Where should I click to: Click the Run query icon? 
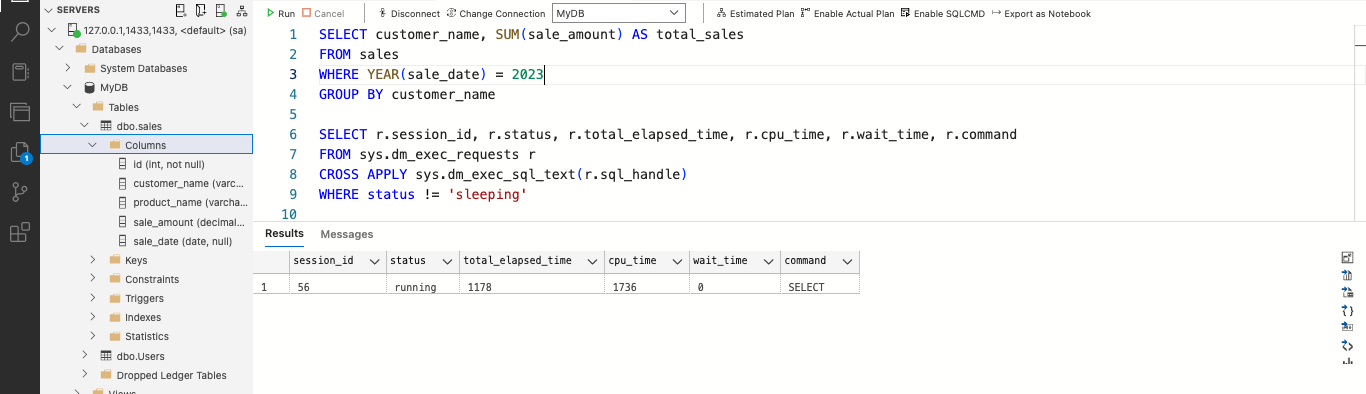tap(270, 14)
